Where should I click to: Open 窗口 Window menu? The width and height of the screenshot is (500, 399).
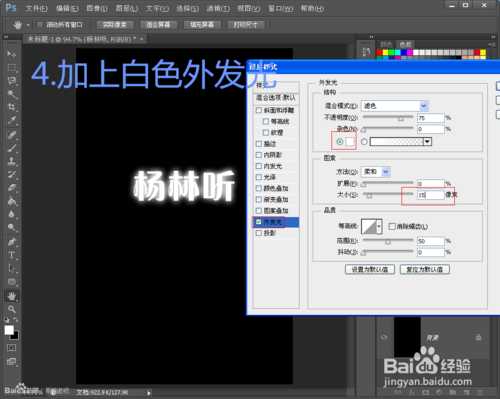(281, 8)
